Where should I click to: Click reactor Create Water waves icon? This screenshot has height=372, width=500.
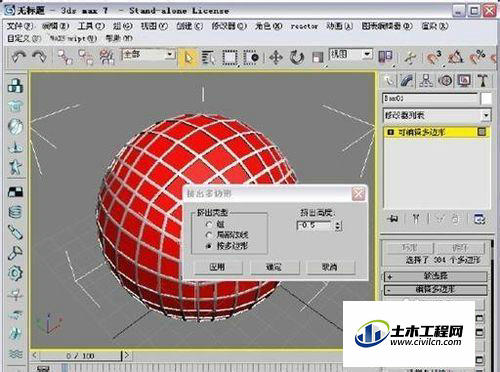tap(15, 353)
